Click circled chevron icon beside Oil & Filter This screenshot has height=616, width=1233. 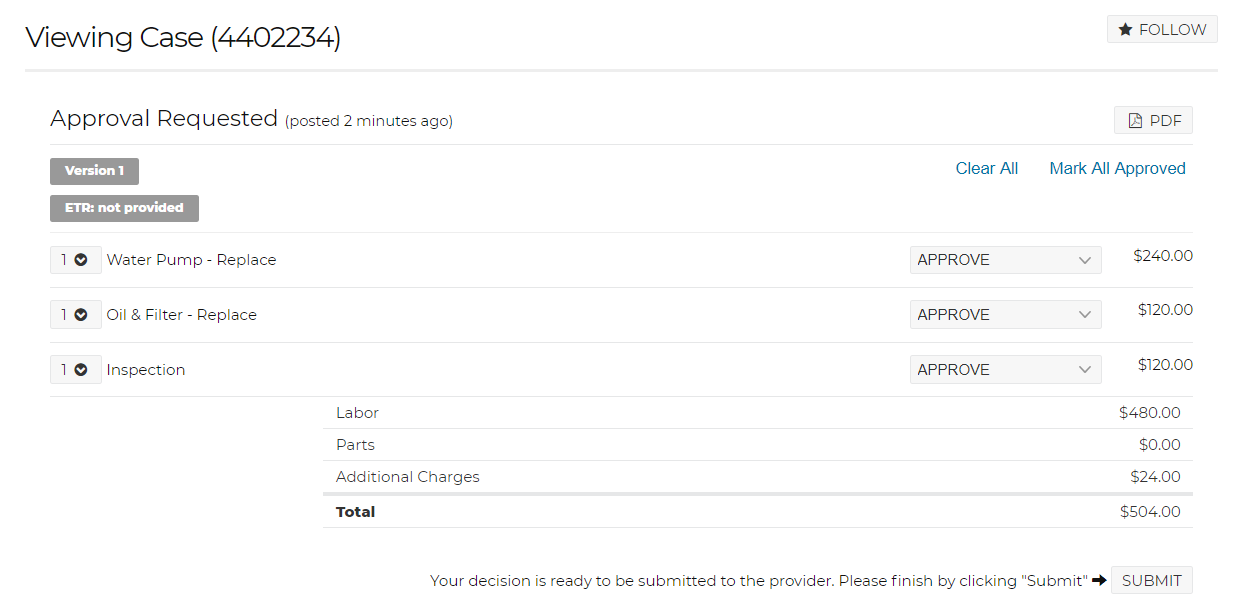[x=81, y=315]
